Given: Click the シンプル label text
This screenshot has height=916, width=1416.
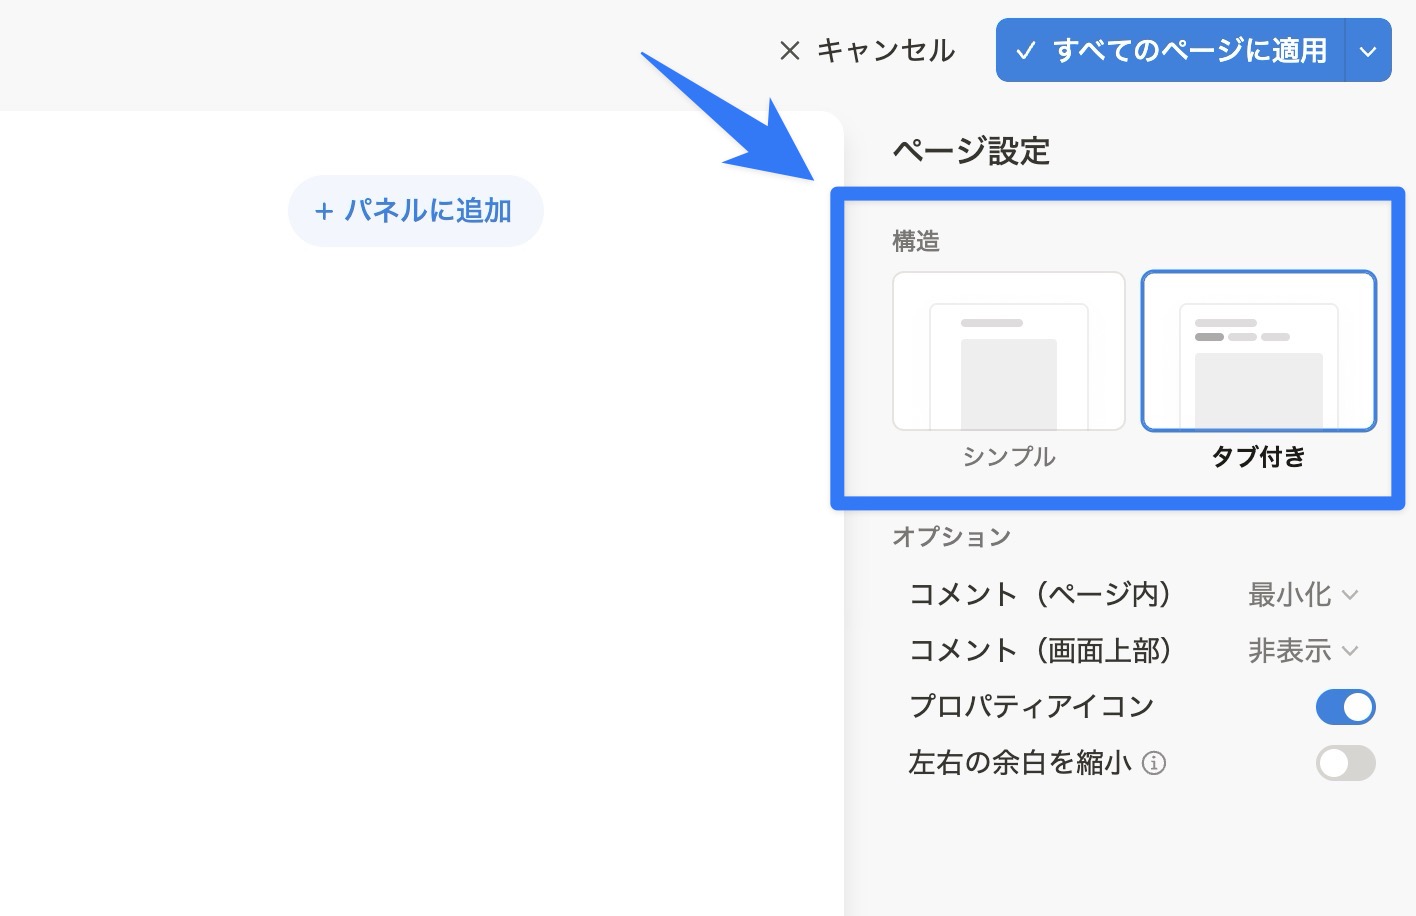Looking at the screenshot, I should 1009,457.
